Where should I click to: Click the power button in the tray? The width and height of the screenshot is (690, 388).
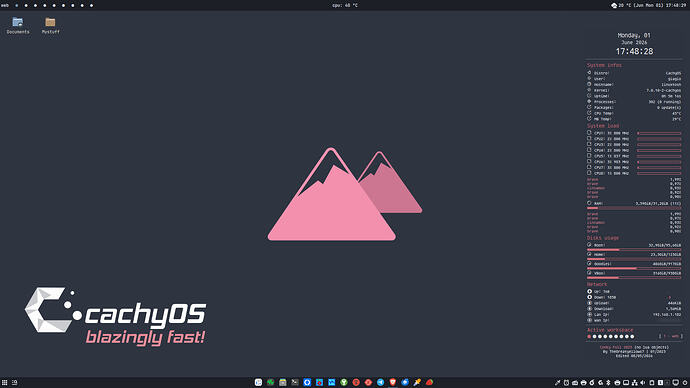coord(685,383)
